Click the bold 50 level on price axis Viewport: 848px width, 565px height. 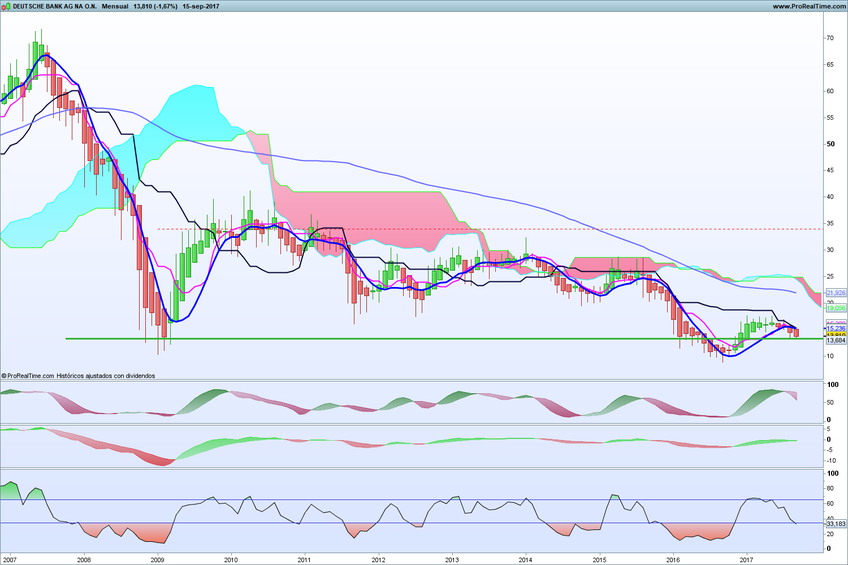(x=830, y=144)
